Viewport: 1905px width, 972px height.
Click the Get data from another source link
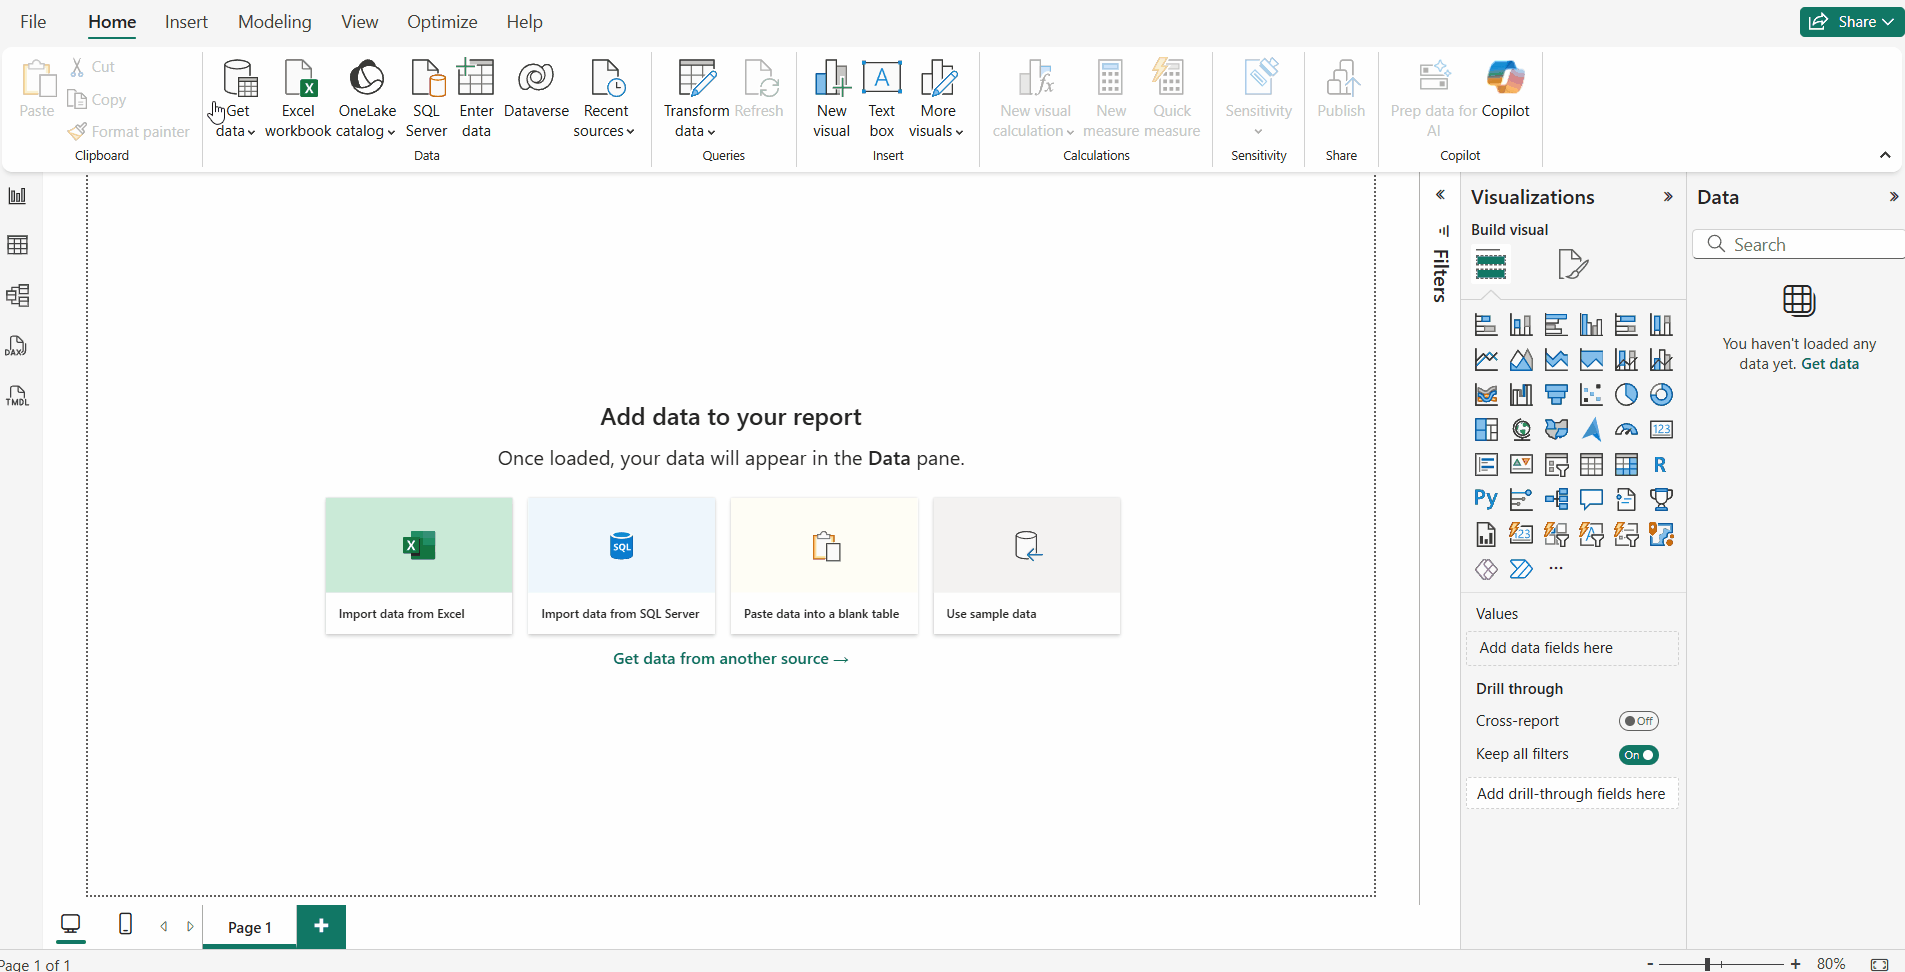[731, 658]
